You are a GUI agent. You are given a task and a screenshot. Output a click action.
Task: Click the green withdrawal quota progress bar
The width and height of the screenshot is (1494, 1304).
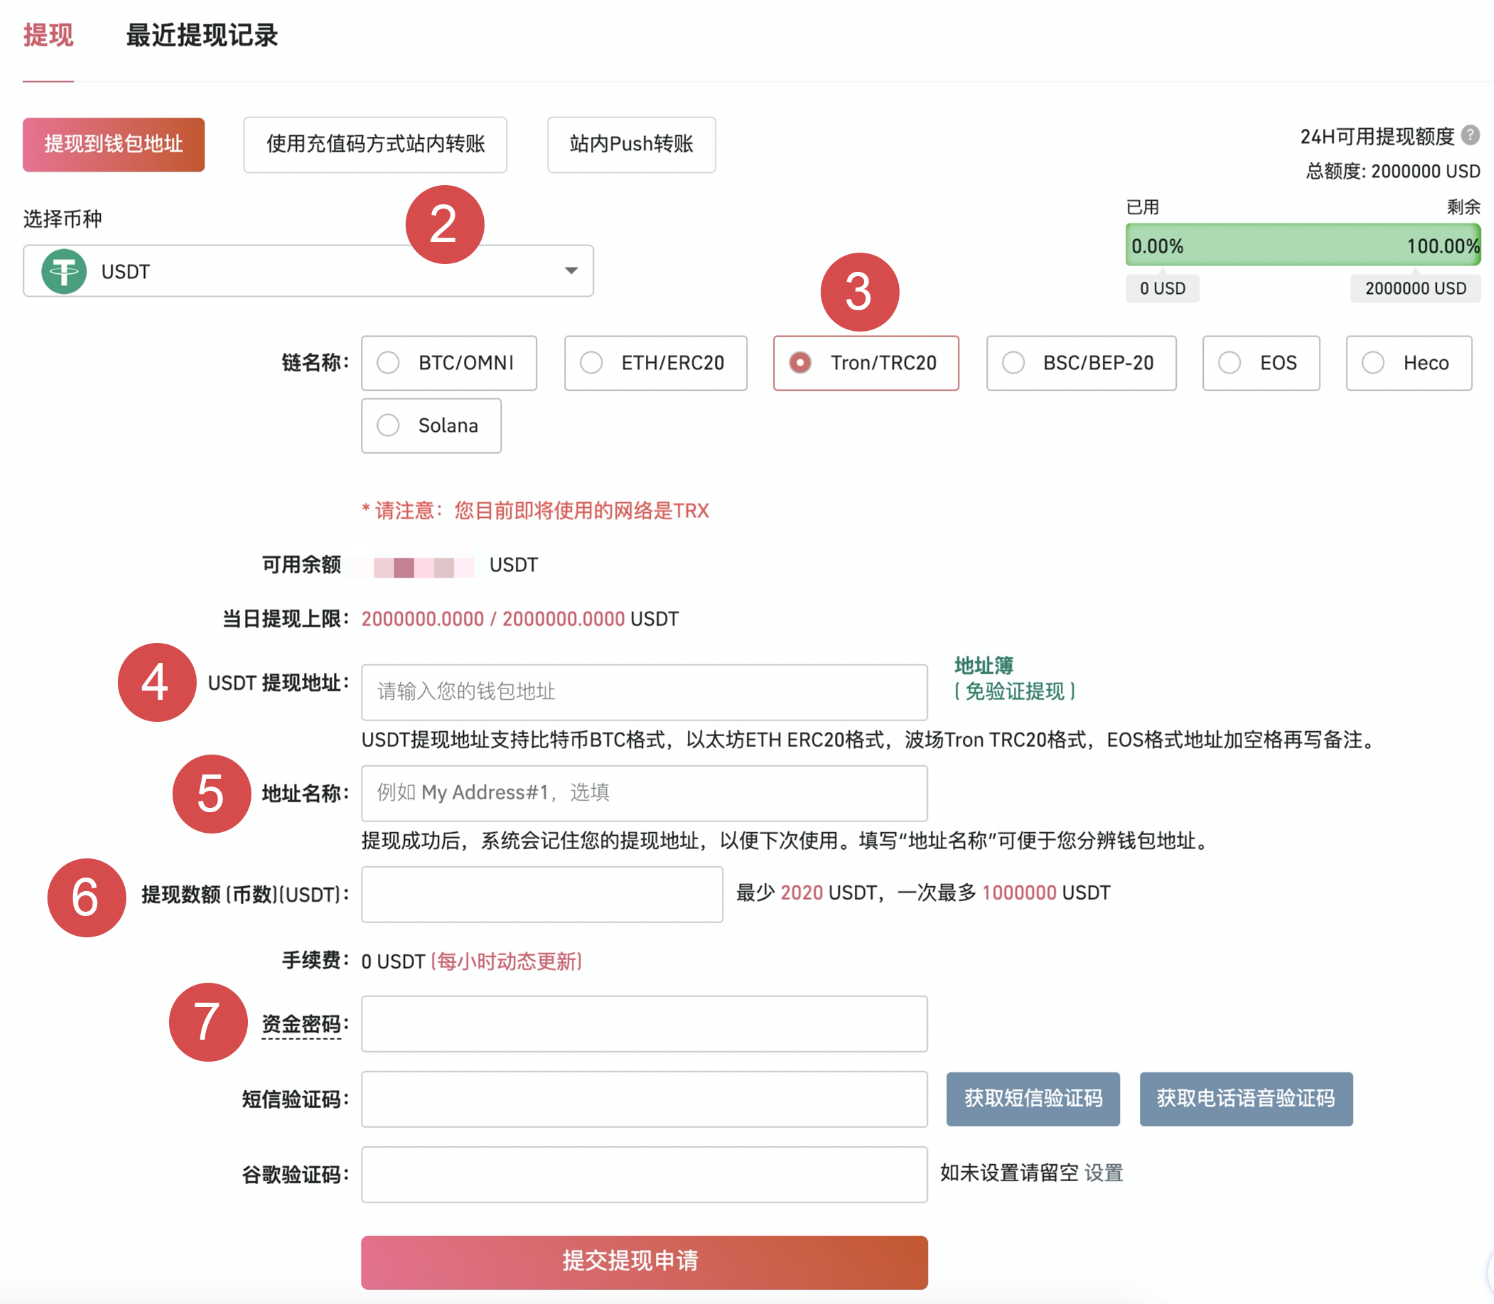[x=1302, y=246]
